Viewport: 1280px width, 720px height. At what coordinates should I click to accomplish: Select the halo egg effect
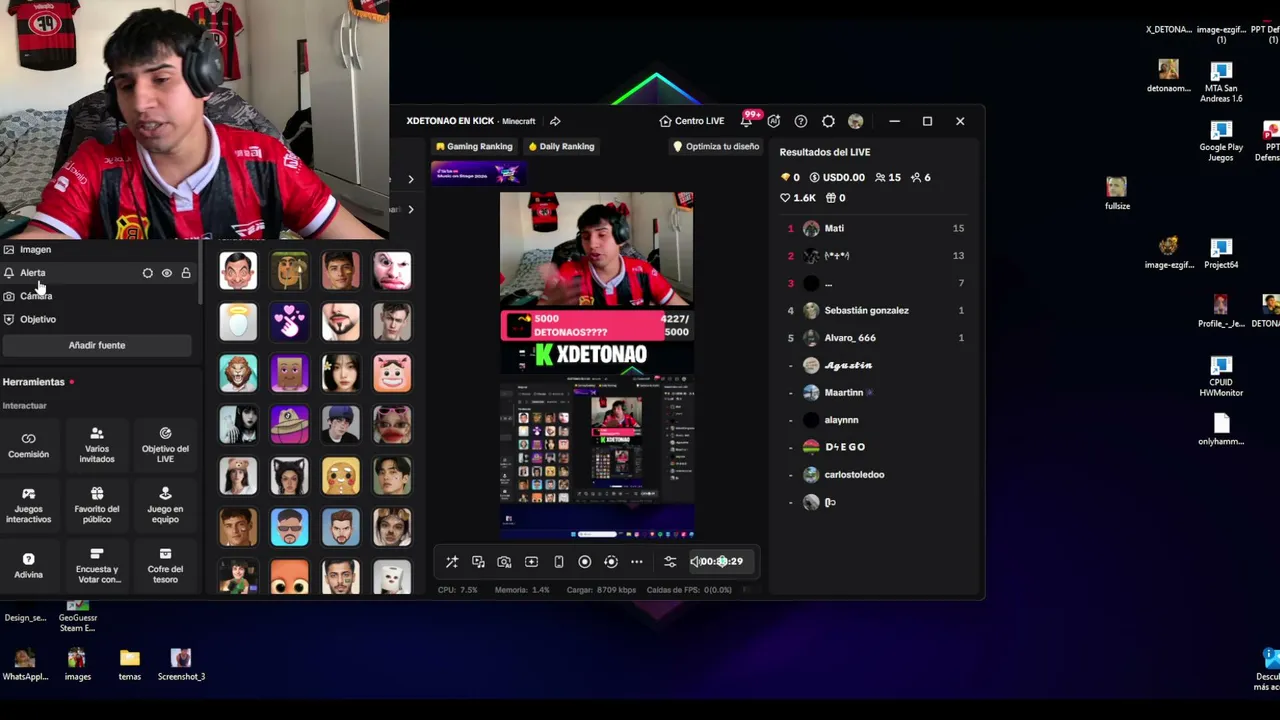coord(238,322)
